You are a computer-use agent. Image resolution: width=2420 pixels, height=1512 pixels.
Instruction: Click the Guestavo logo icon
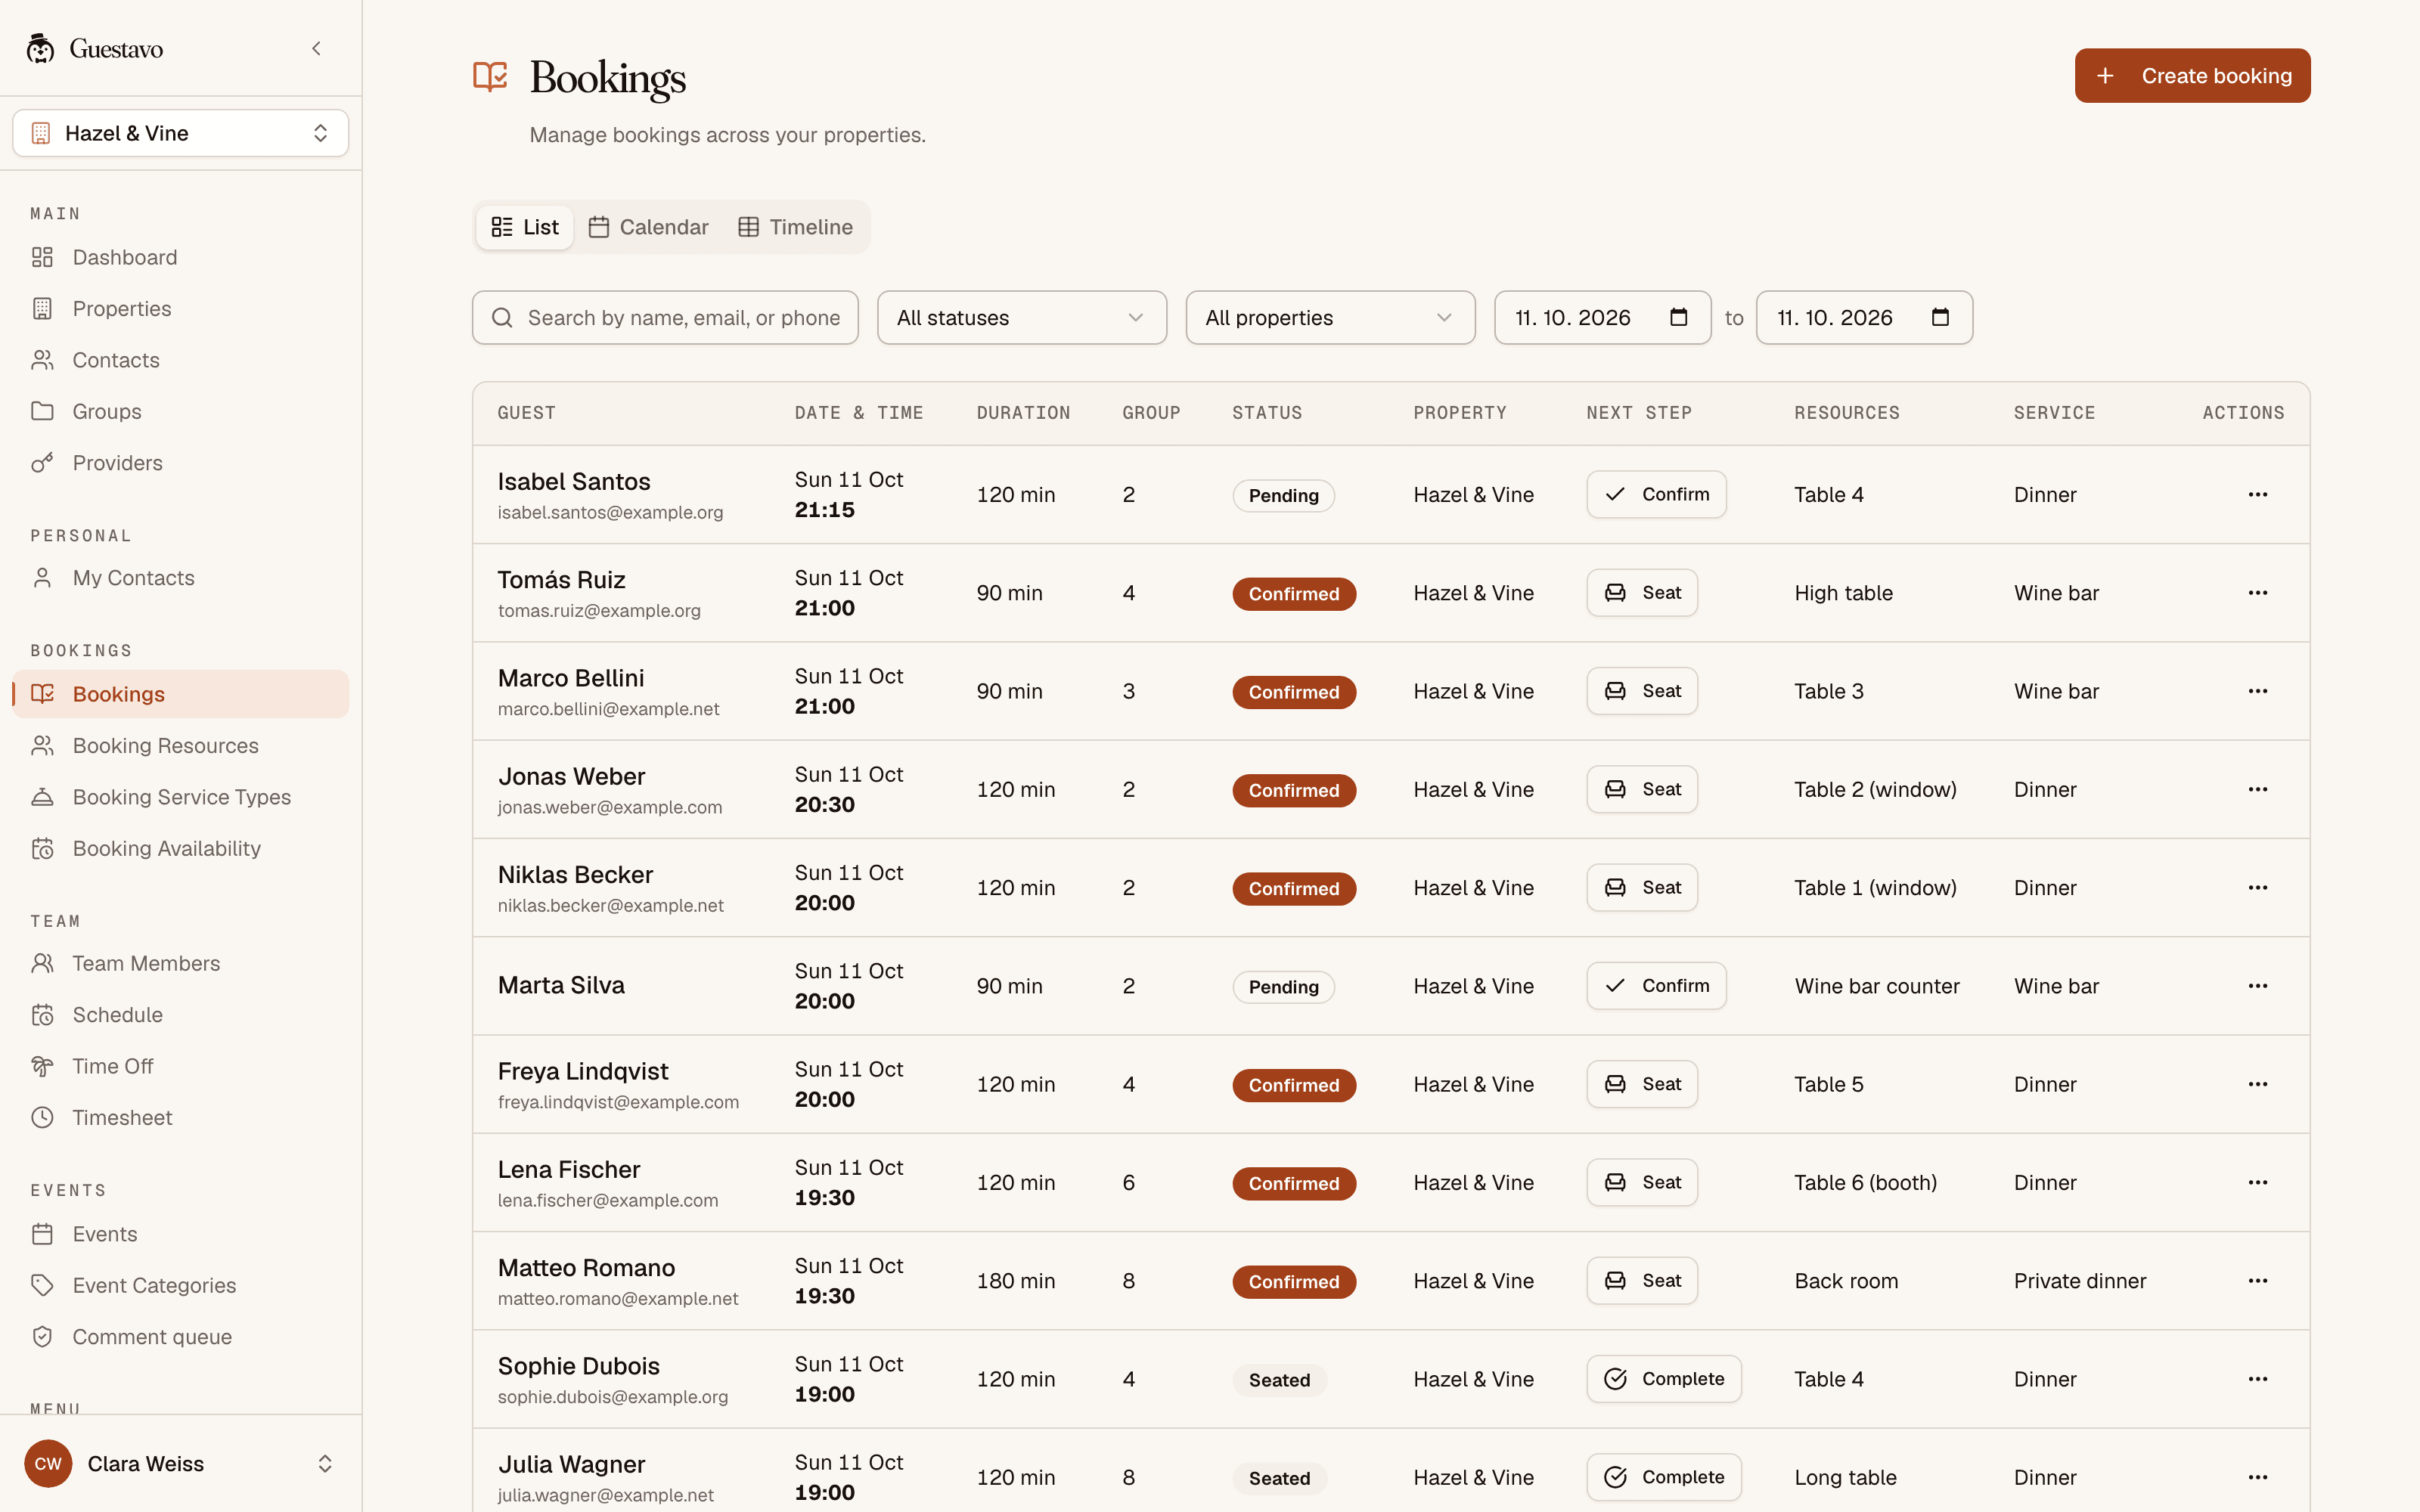coord(40,48)
